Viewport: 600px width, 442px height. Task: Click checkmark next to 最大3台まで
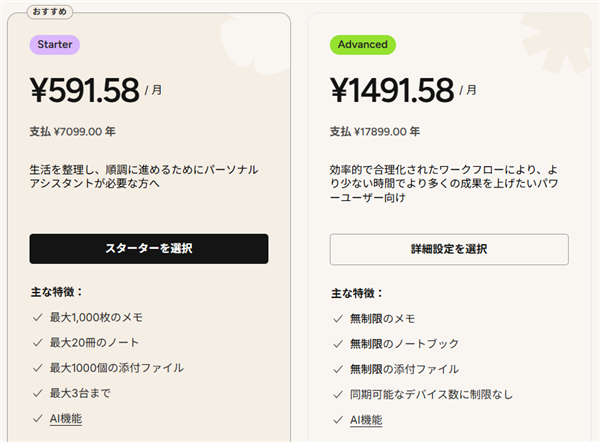[x=35, y=393]
